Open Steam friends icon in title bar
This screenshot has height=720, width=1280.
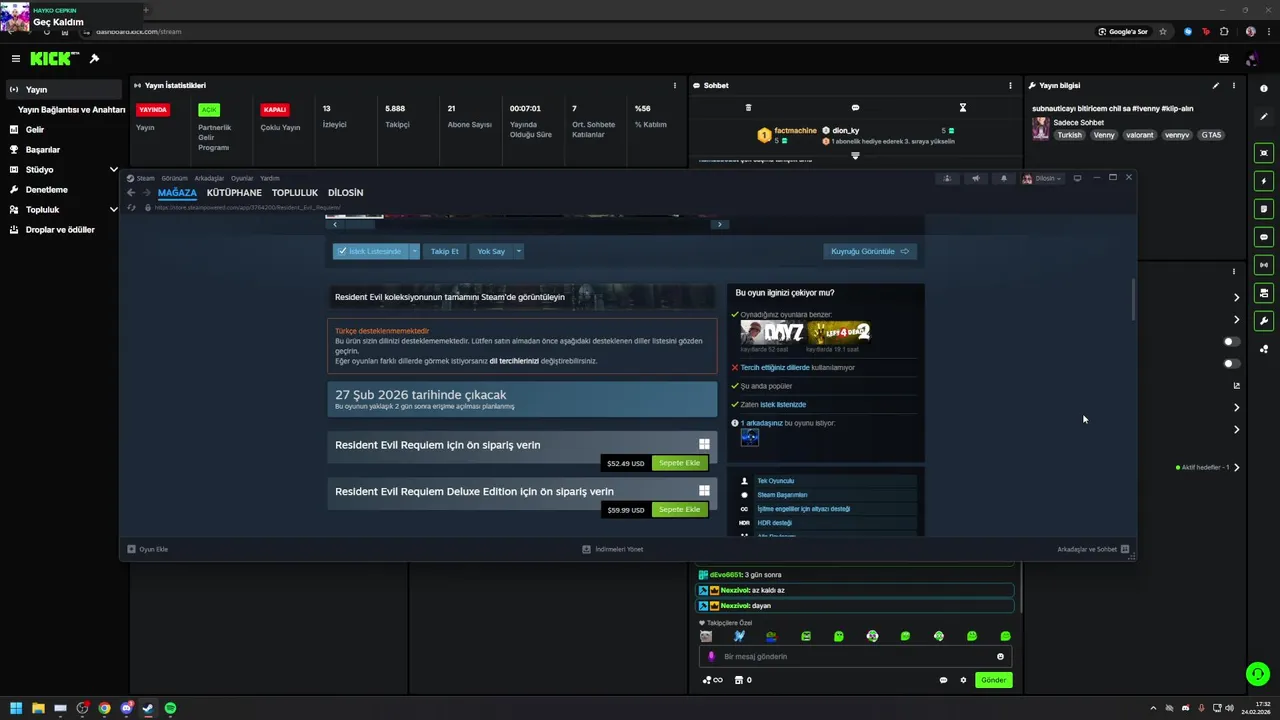(x=947, y=178)
